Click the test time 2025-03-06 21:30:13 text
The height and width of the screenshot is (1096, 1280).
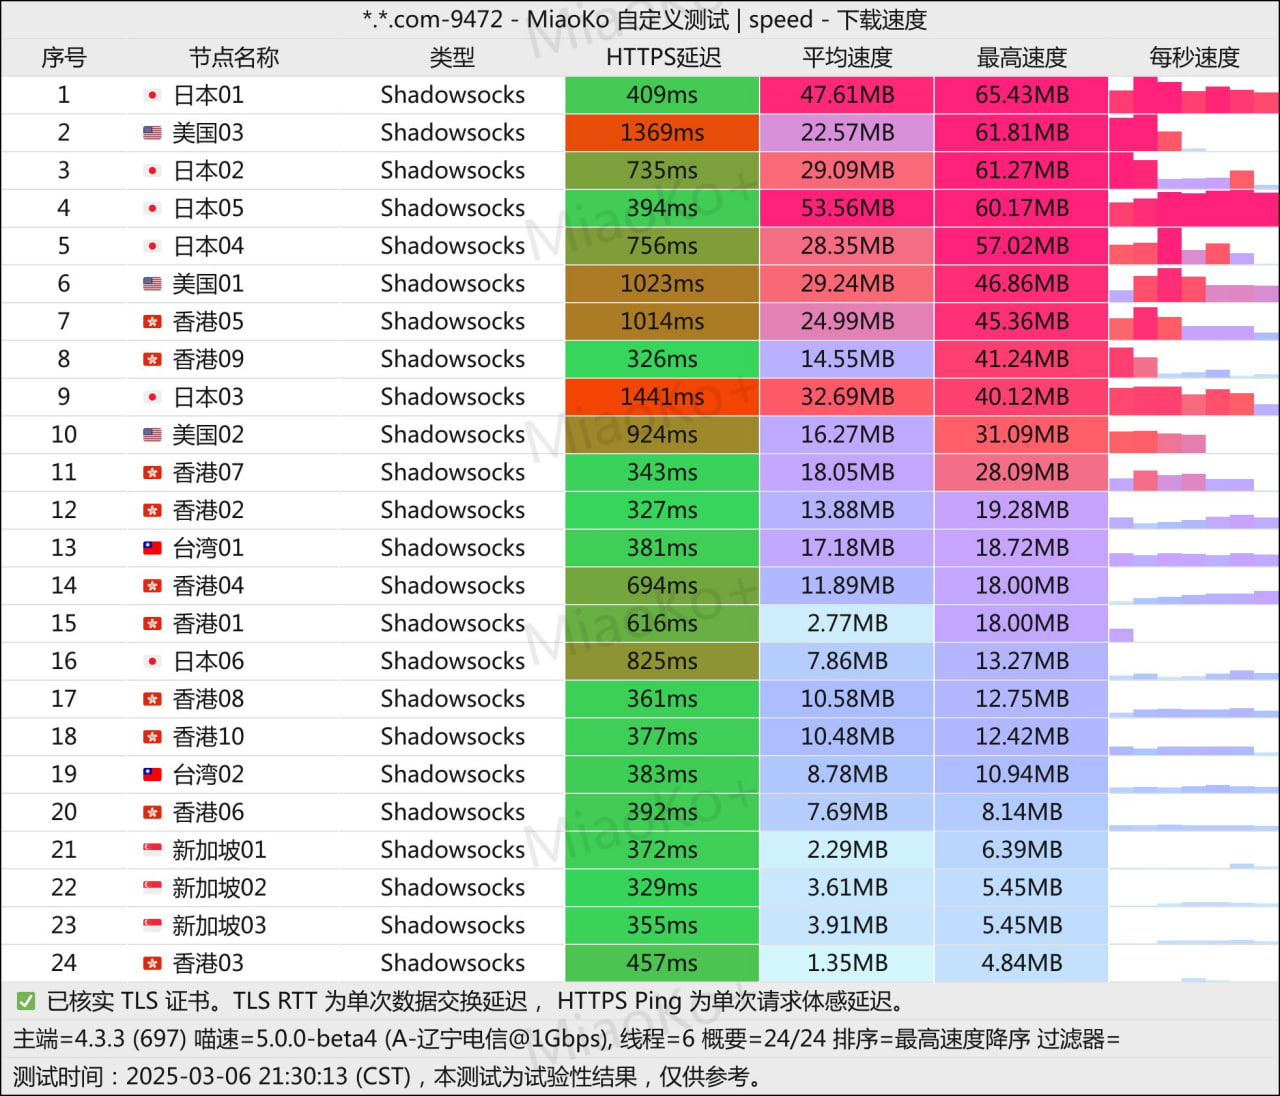237,1077
